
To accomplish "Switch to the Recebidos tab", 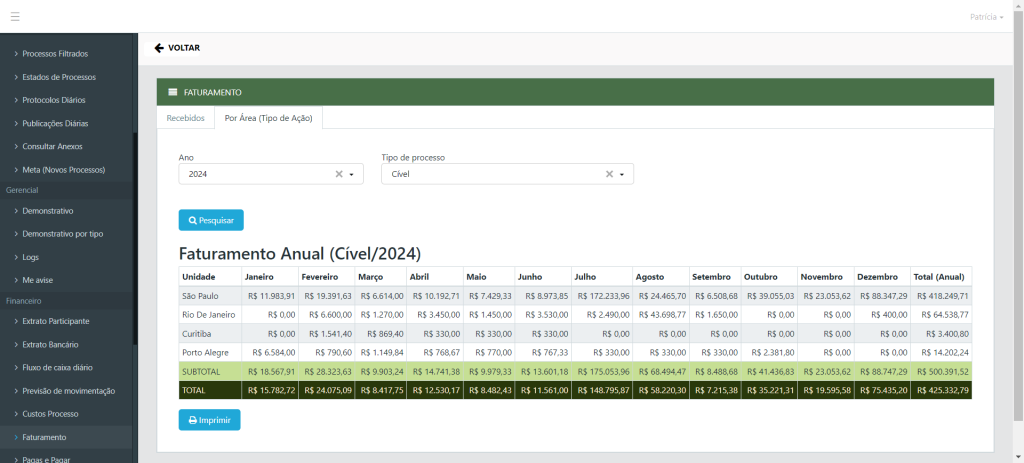I will click(x=185, y=118).
